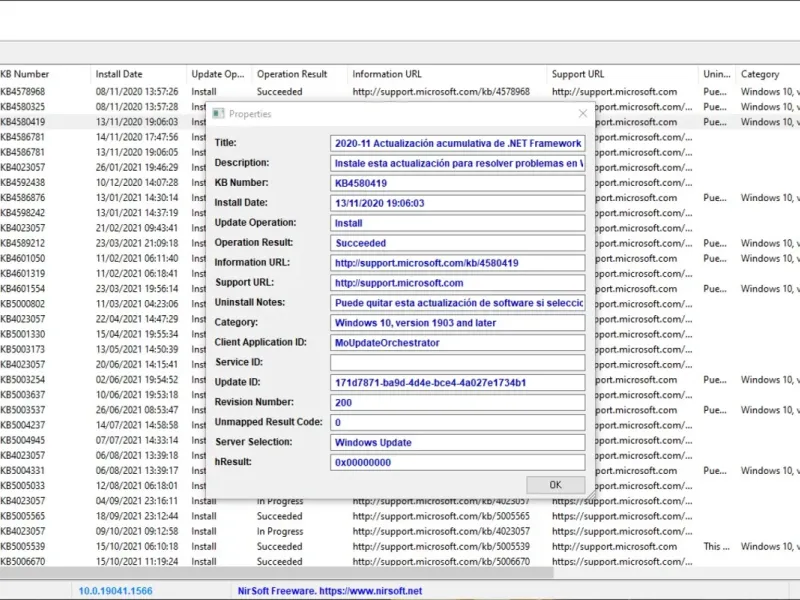Click the Title field in Properties
This screenshot has width=800, height=600.
click(x=457, y=143)
